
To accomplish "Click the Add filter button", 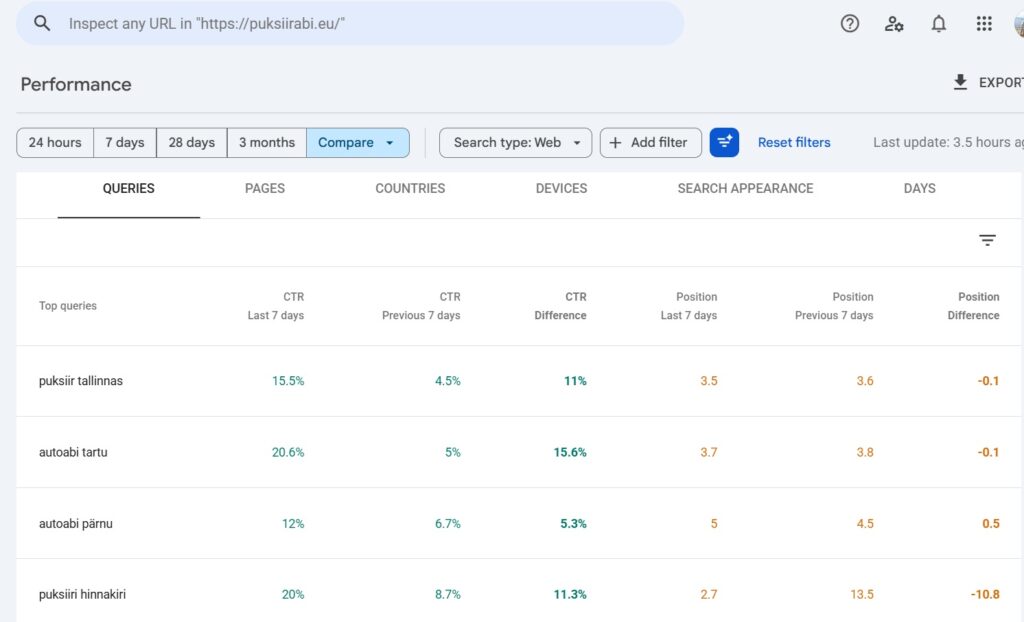I will pos(650,142).
